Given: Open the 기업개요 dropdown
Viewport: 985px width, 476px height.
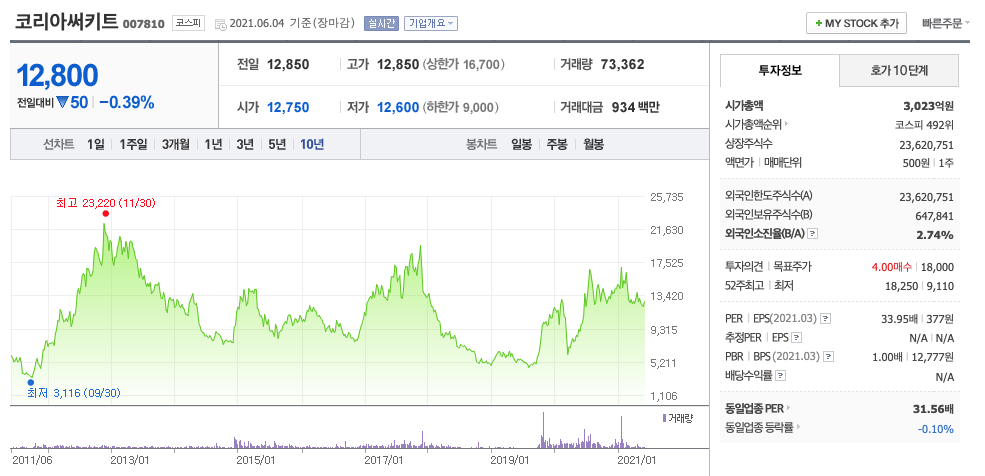Looking at the screenshot, I should (431, 23).
